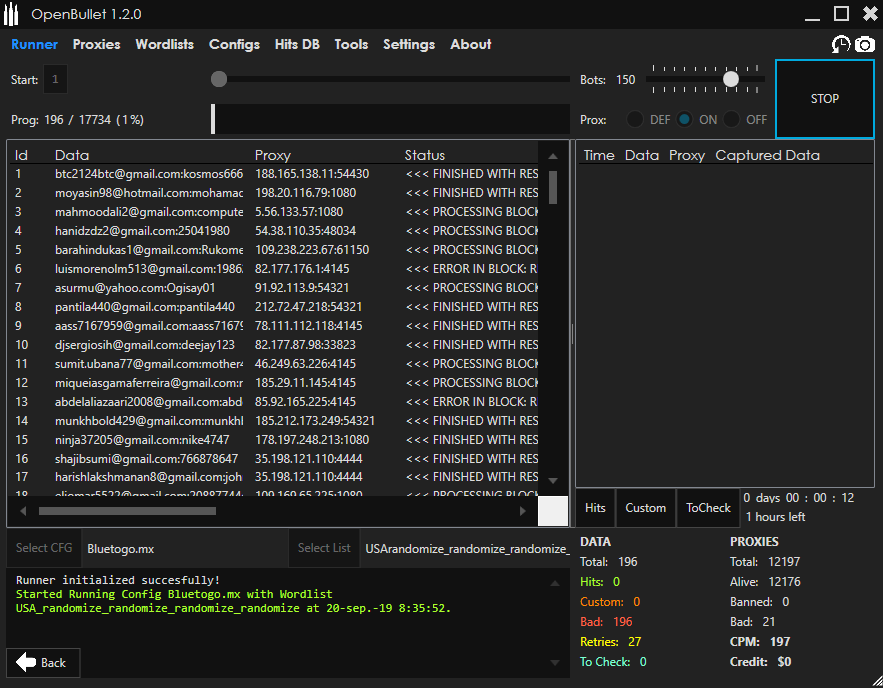The height and width of the screenshot is (688, 883).
Task: Select row with moyasin98@hotmail.com
Action: [274, 193]
